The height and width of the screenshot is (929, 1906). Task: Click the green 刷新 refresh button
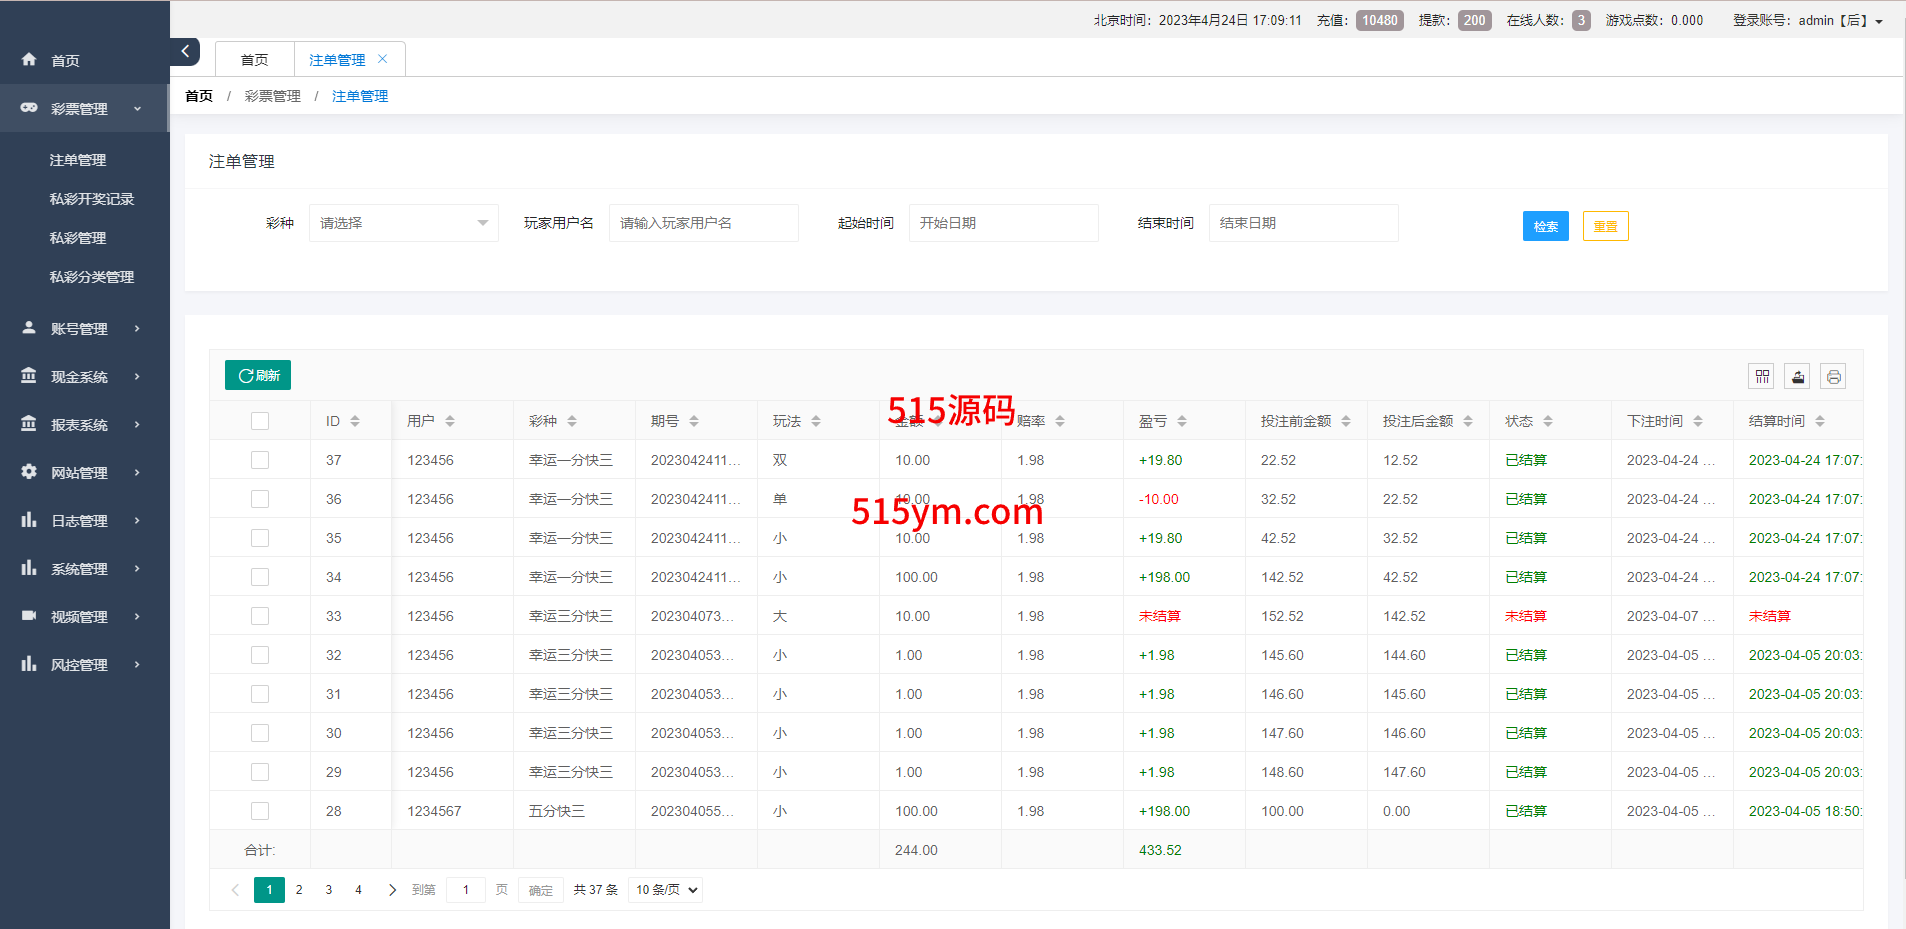point(258,375)
